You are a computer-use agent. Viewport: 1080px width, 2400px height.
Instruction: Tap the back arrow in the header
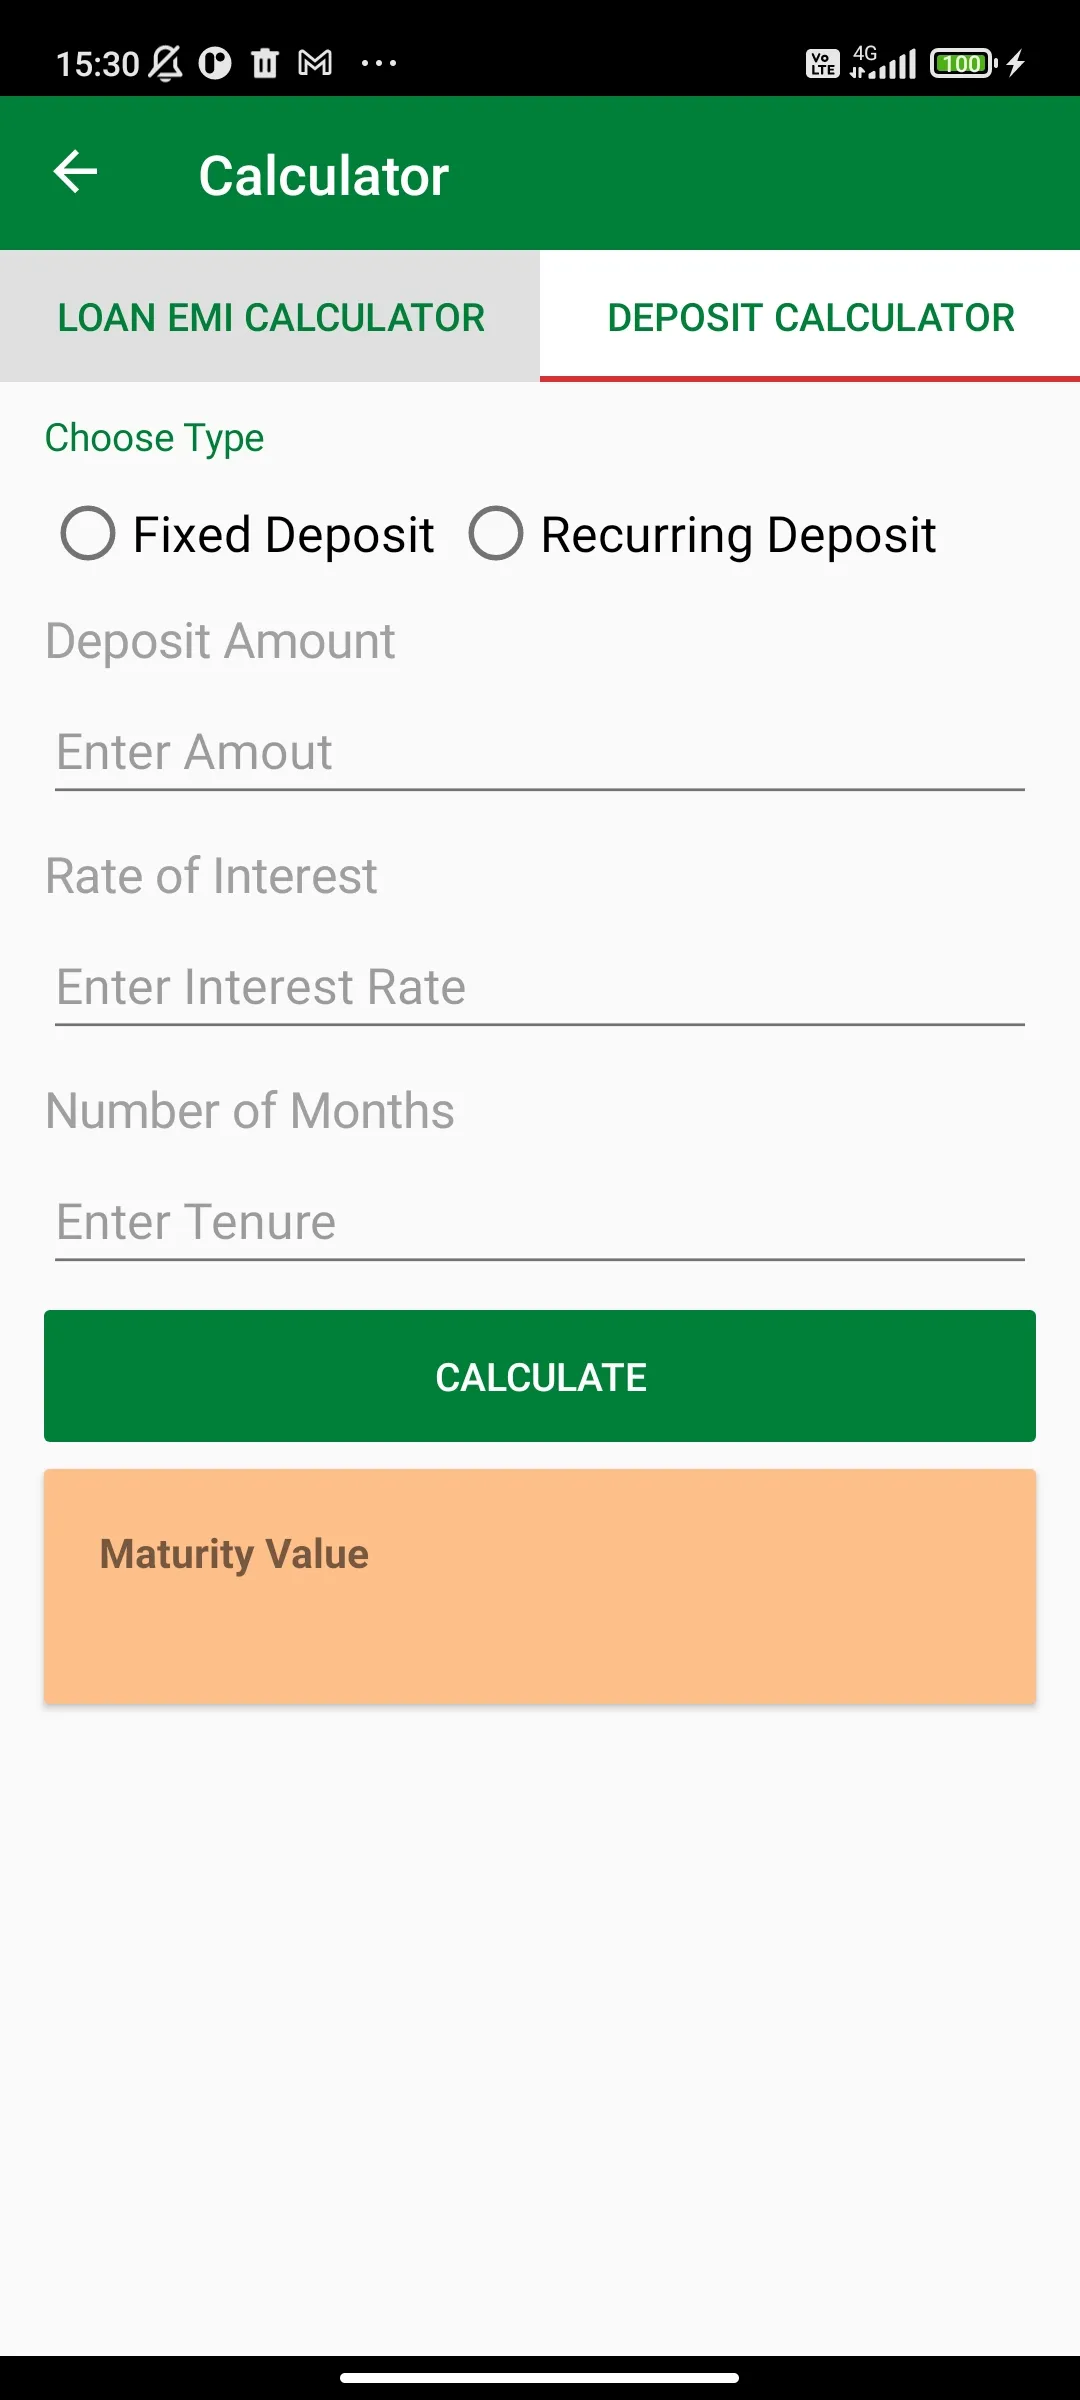click(x=76, y=172)
